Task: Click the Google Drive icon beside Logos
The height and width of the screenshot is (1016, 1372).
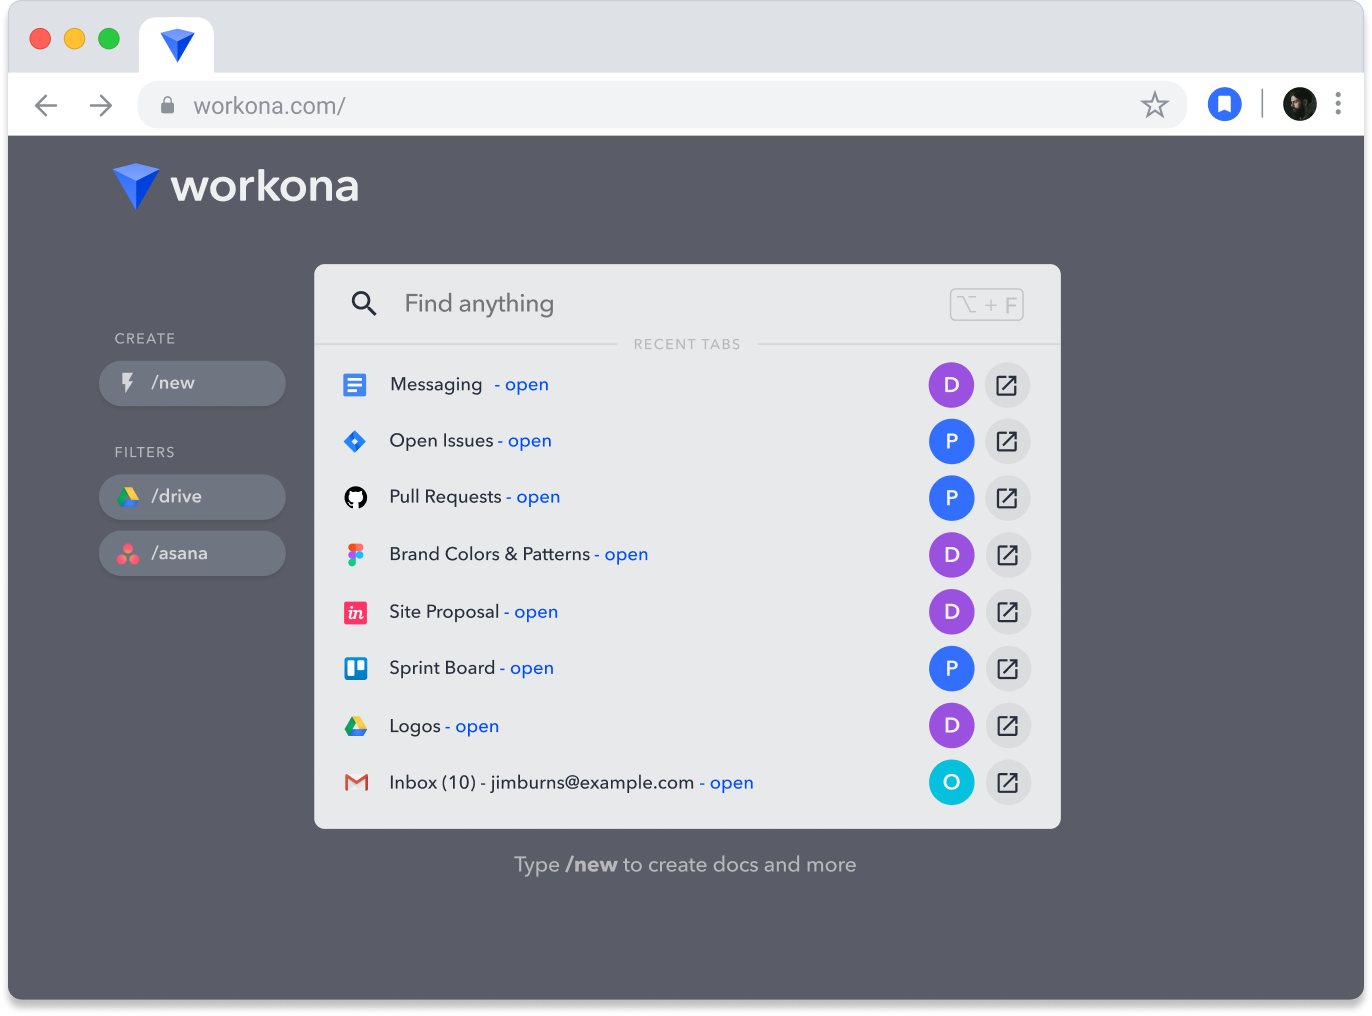Action: pos(356,726)
